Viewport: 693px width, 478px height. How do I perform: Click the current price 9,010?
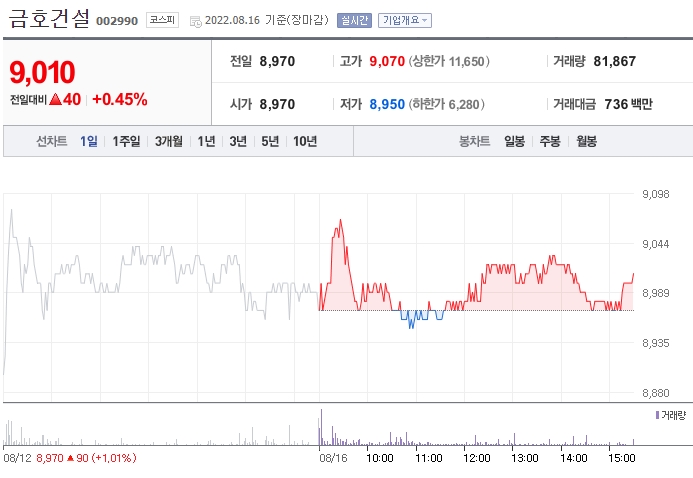[x=42, y=72]
